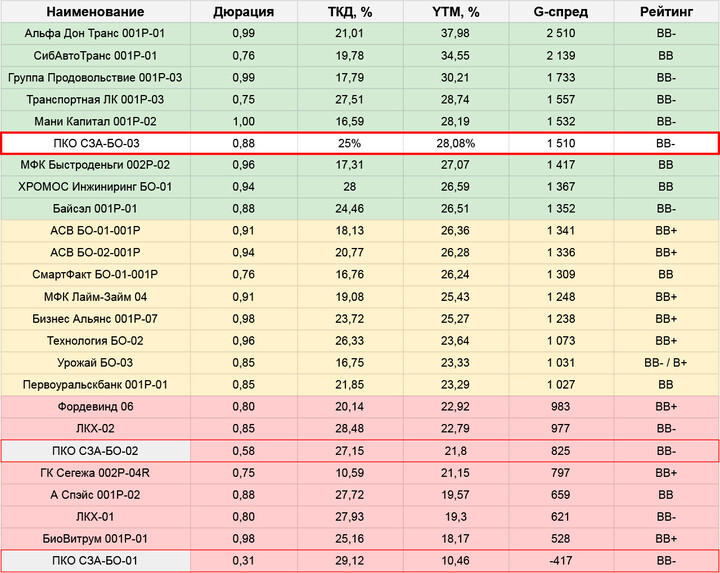Click the 'Рейтинг' column header
Viewport: 720px width, 573px height.
pyautogui.click(x=666, y=11)
